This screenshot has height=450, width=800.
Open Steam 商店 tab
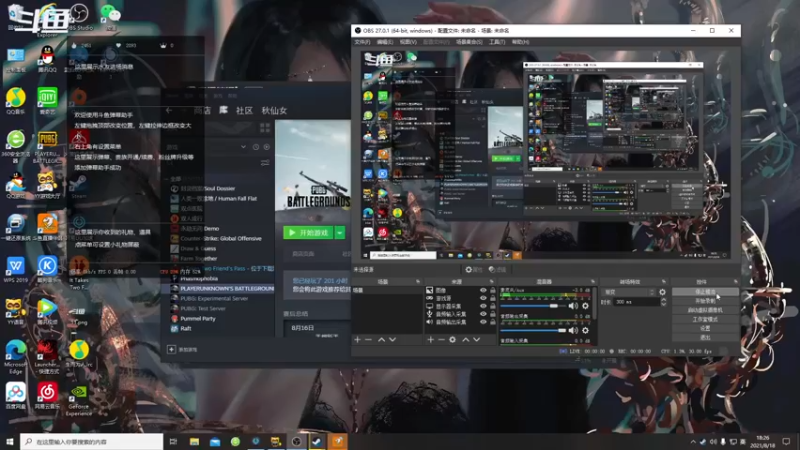(203, 110)
